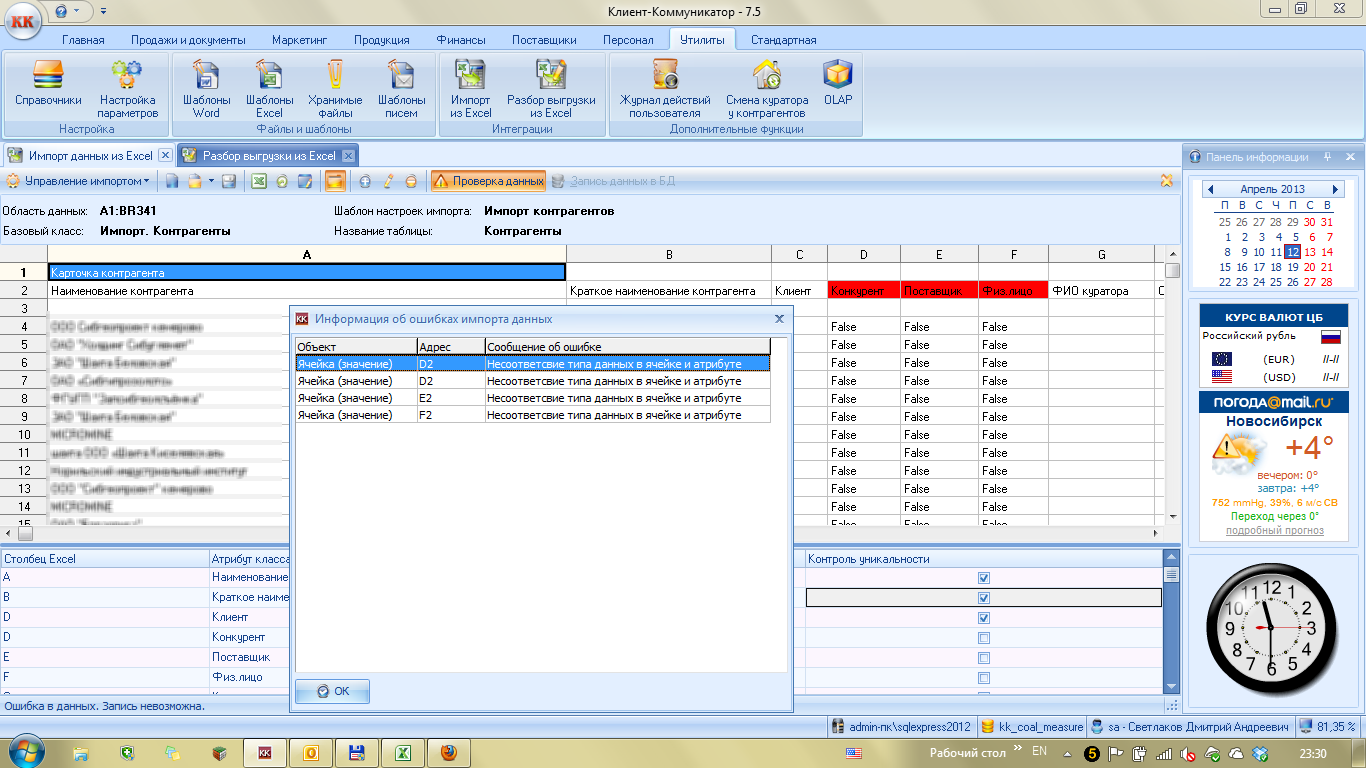Open Шаблоны Excel
1366x768 pixels.
click(270, 88)
